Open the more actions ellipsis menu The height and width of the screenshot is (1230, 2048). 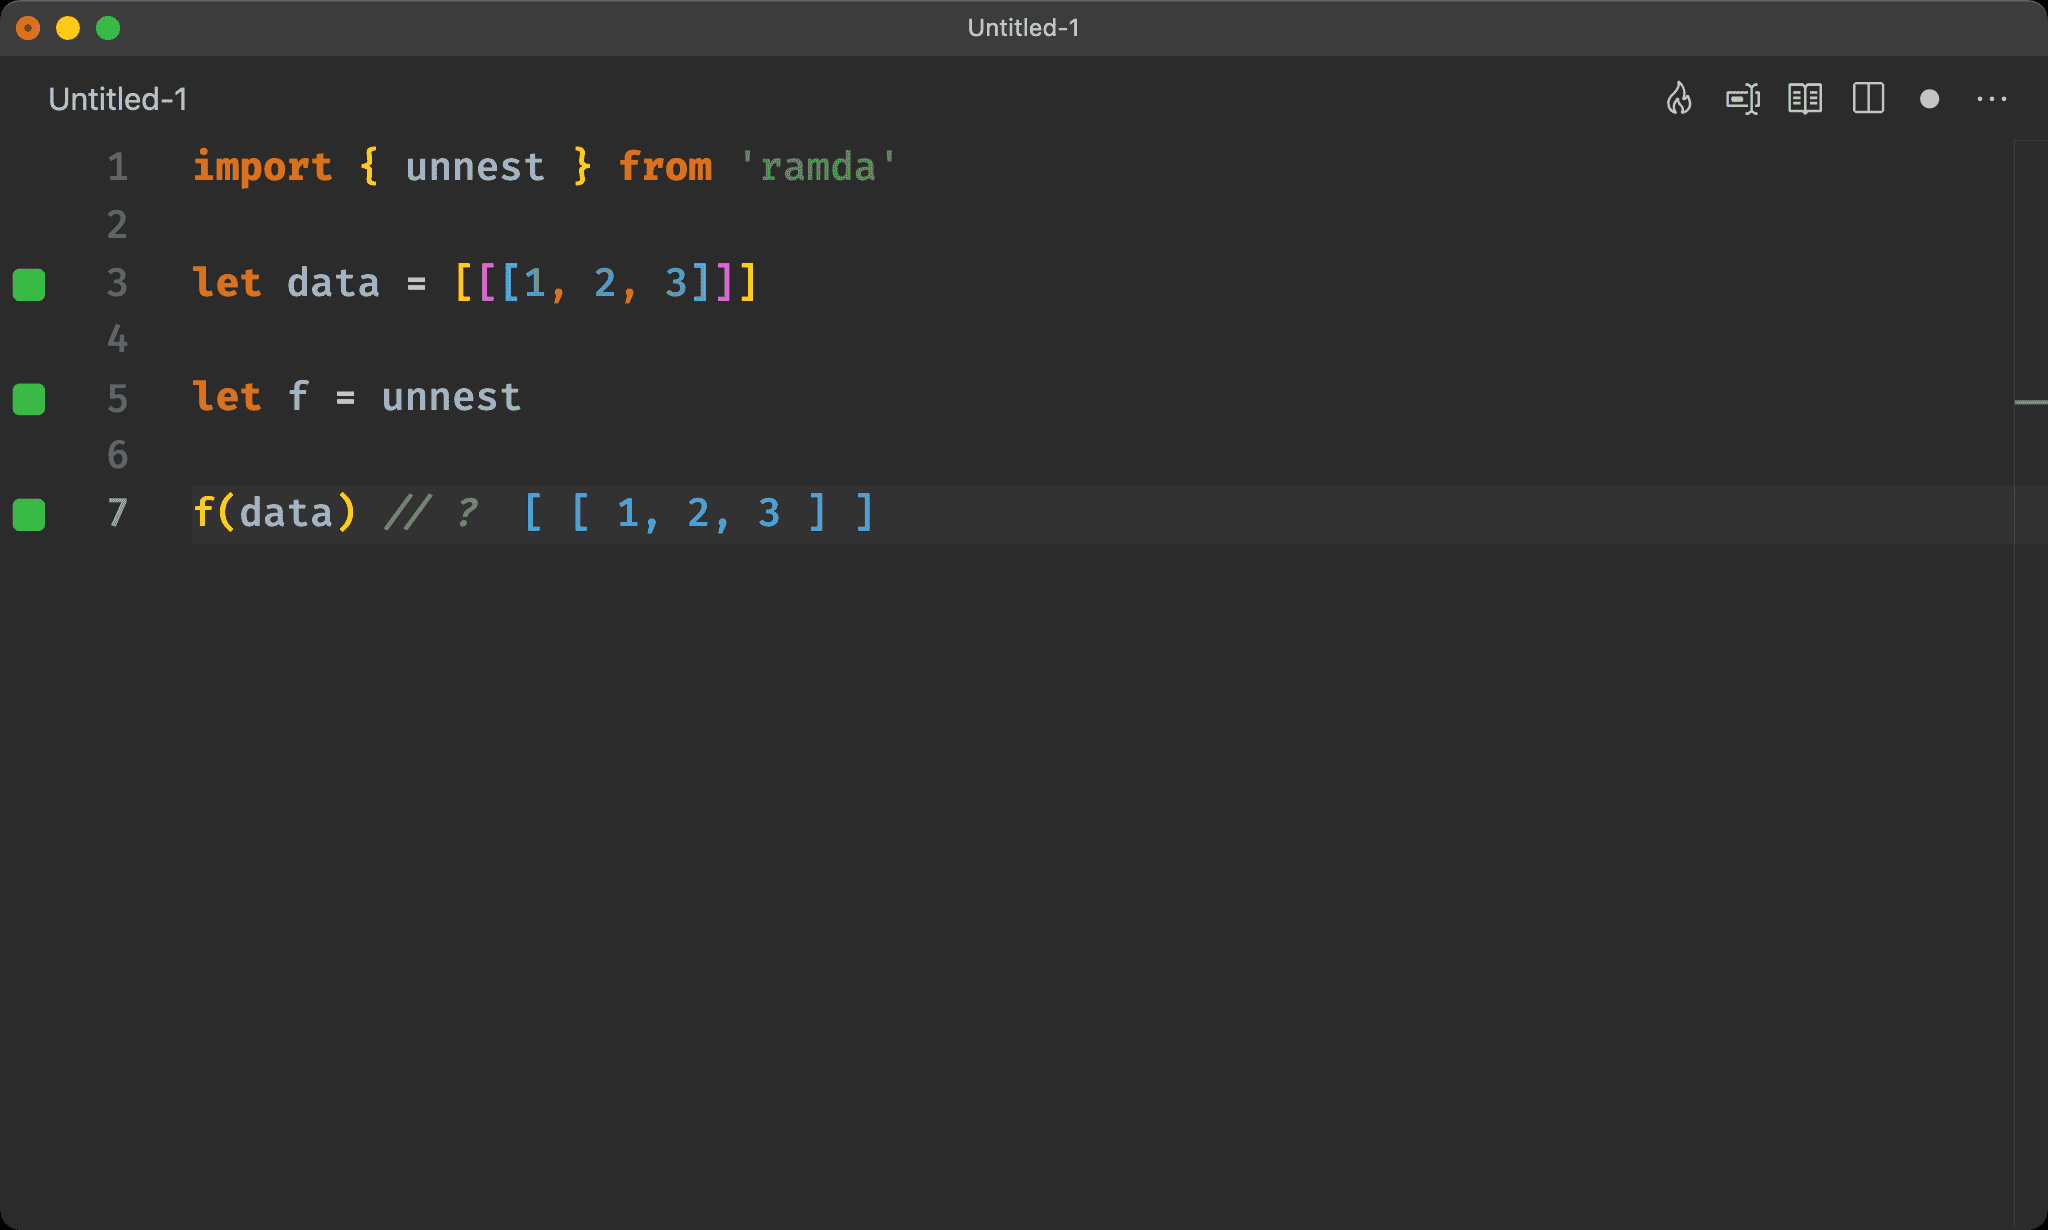(x=1992, y=99)
